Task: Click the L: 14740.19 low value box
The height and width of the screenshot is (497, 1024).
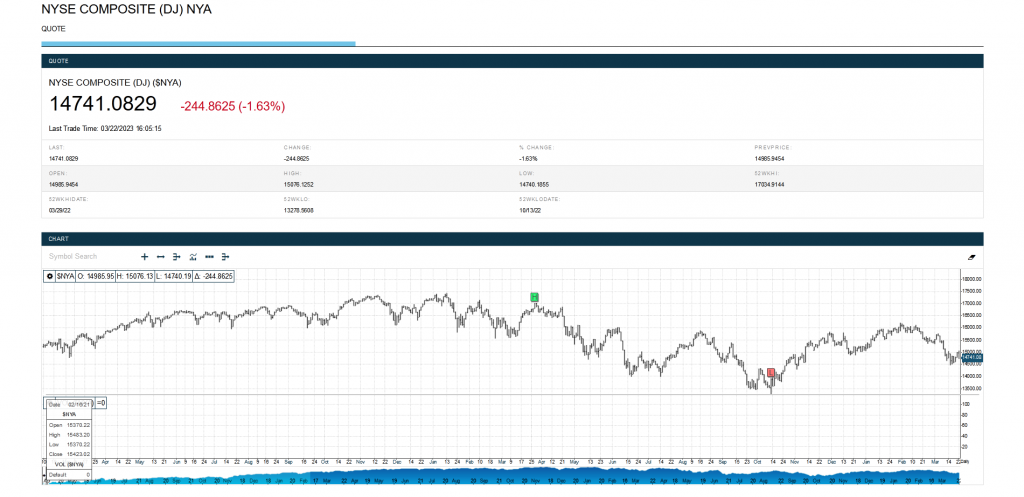Action: point(174,276)
